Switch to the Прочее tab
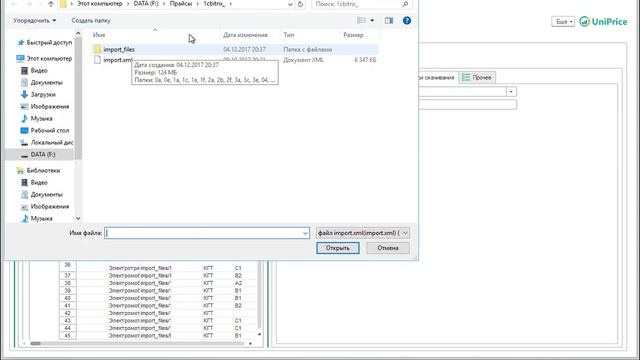Image resolution: width=640 pixels, height=360 pixels. coord(477,77)
